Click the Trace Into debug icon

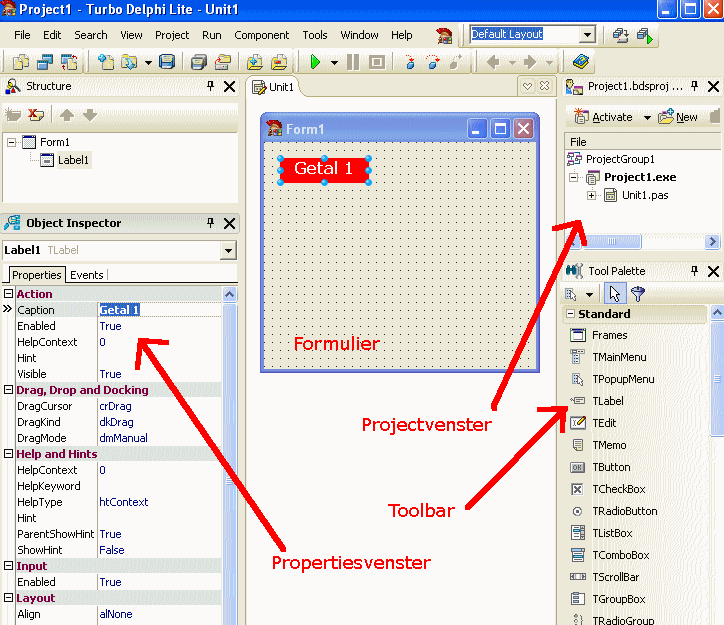(x=410, y=62)
